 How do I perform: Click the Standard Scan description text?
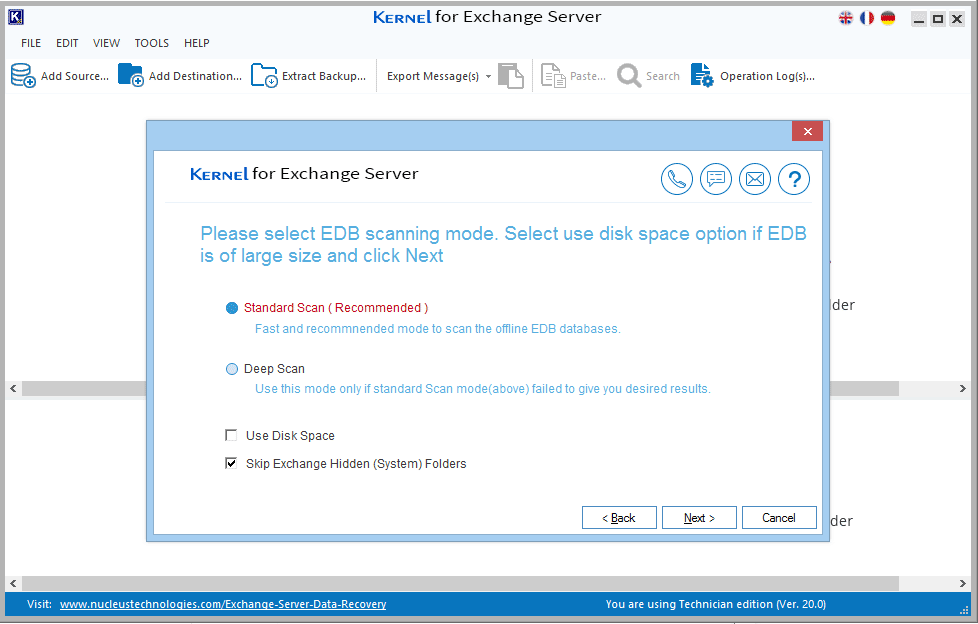(x=438, y=329)
